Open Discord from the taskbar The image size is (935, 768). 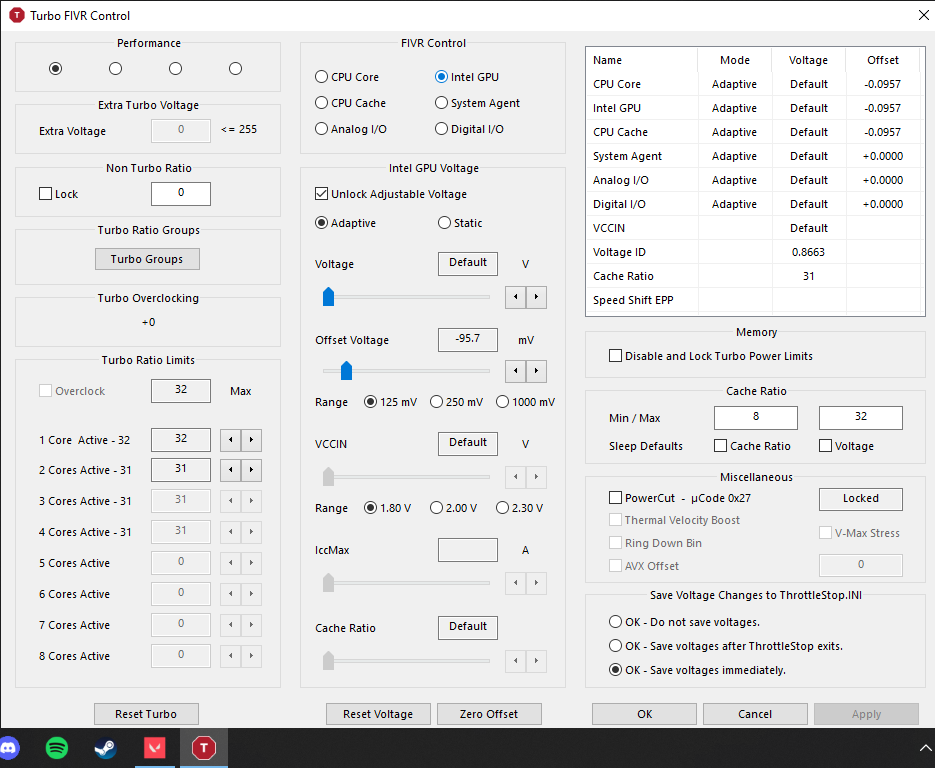coord(8,747)
